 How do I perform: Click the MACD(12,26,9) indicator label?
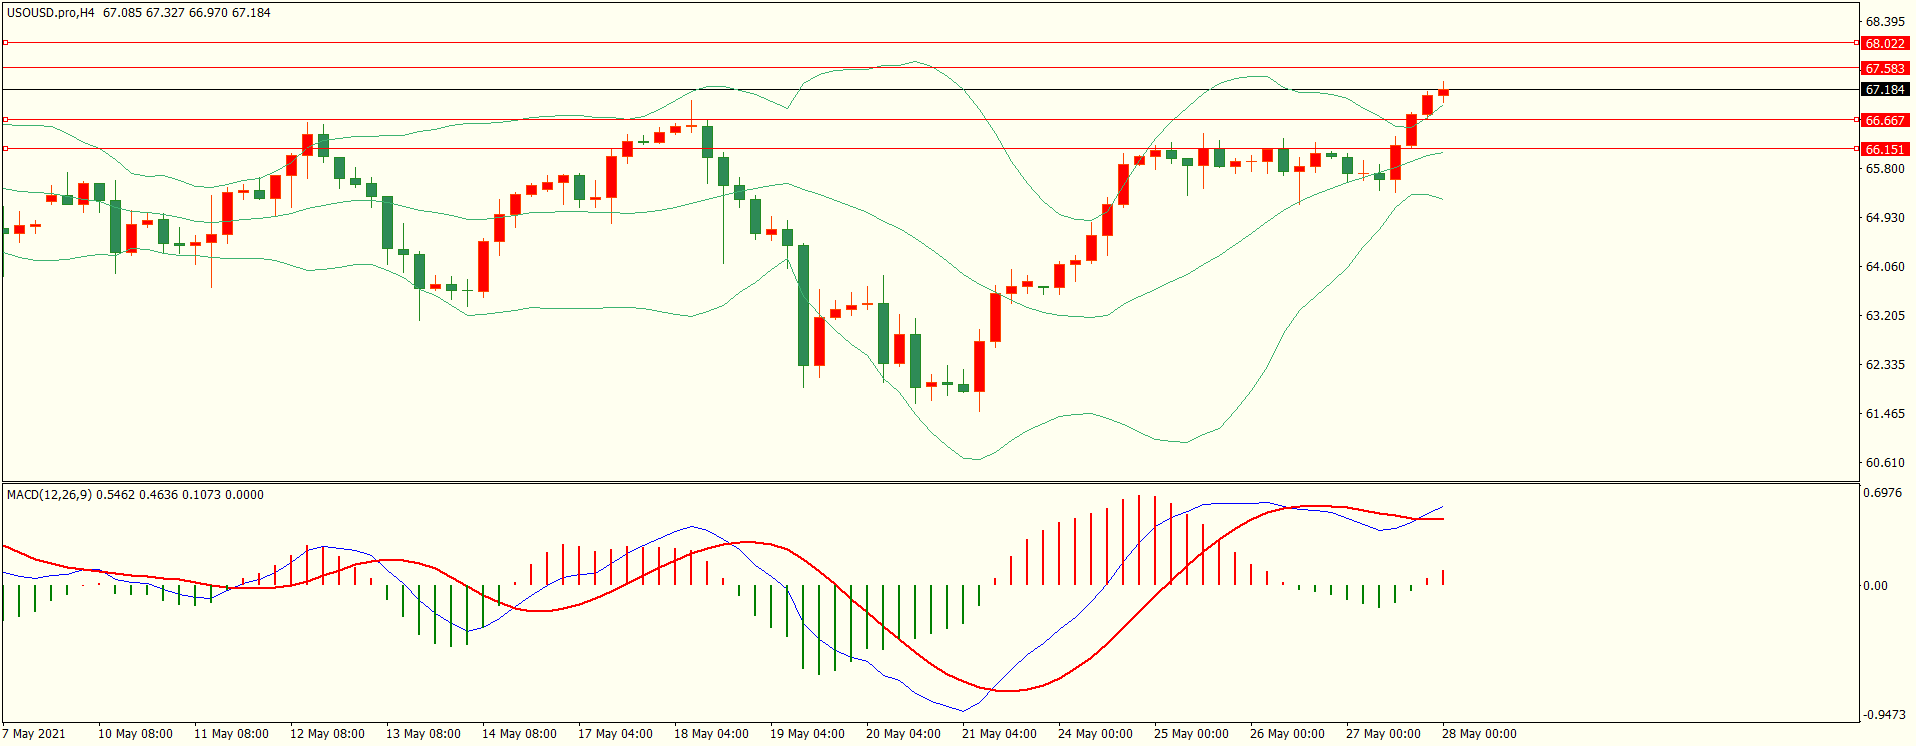49,495
